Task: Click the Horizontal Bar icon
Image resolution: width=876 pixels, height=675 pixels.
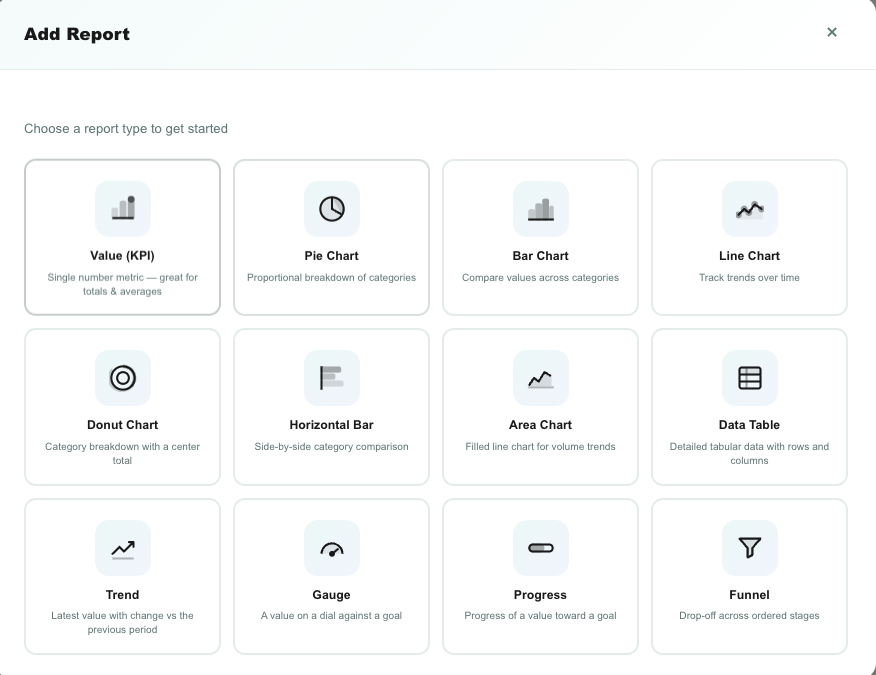Action: [331, 378]
